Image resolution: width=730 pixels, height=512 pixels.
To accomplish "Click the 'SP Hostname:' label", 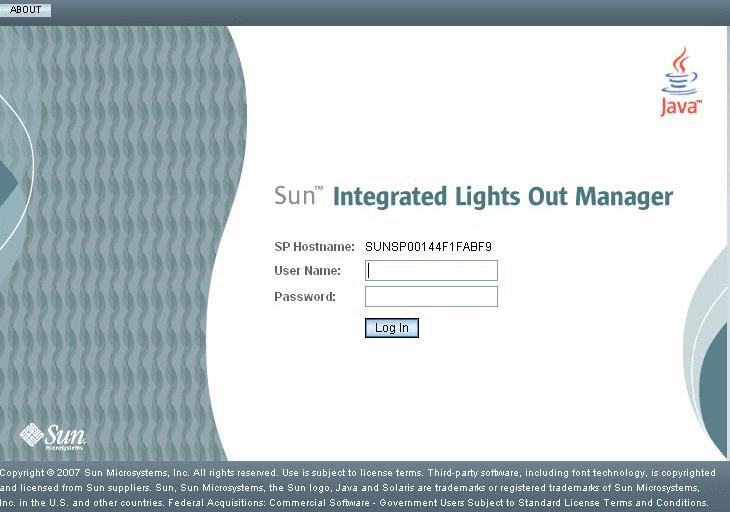I will pos(314,247).
